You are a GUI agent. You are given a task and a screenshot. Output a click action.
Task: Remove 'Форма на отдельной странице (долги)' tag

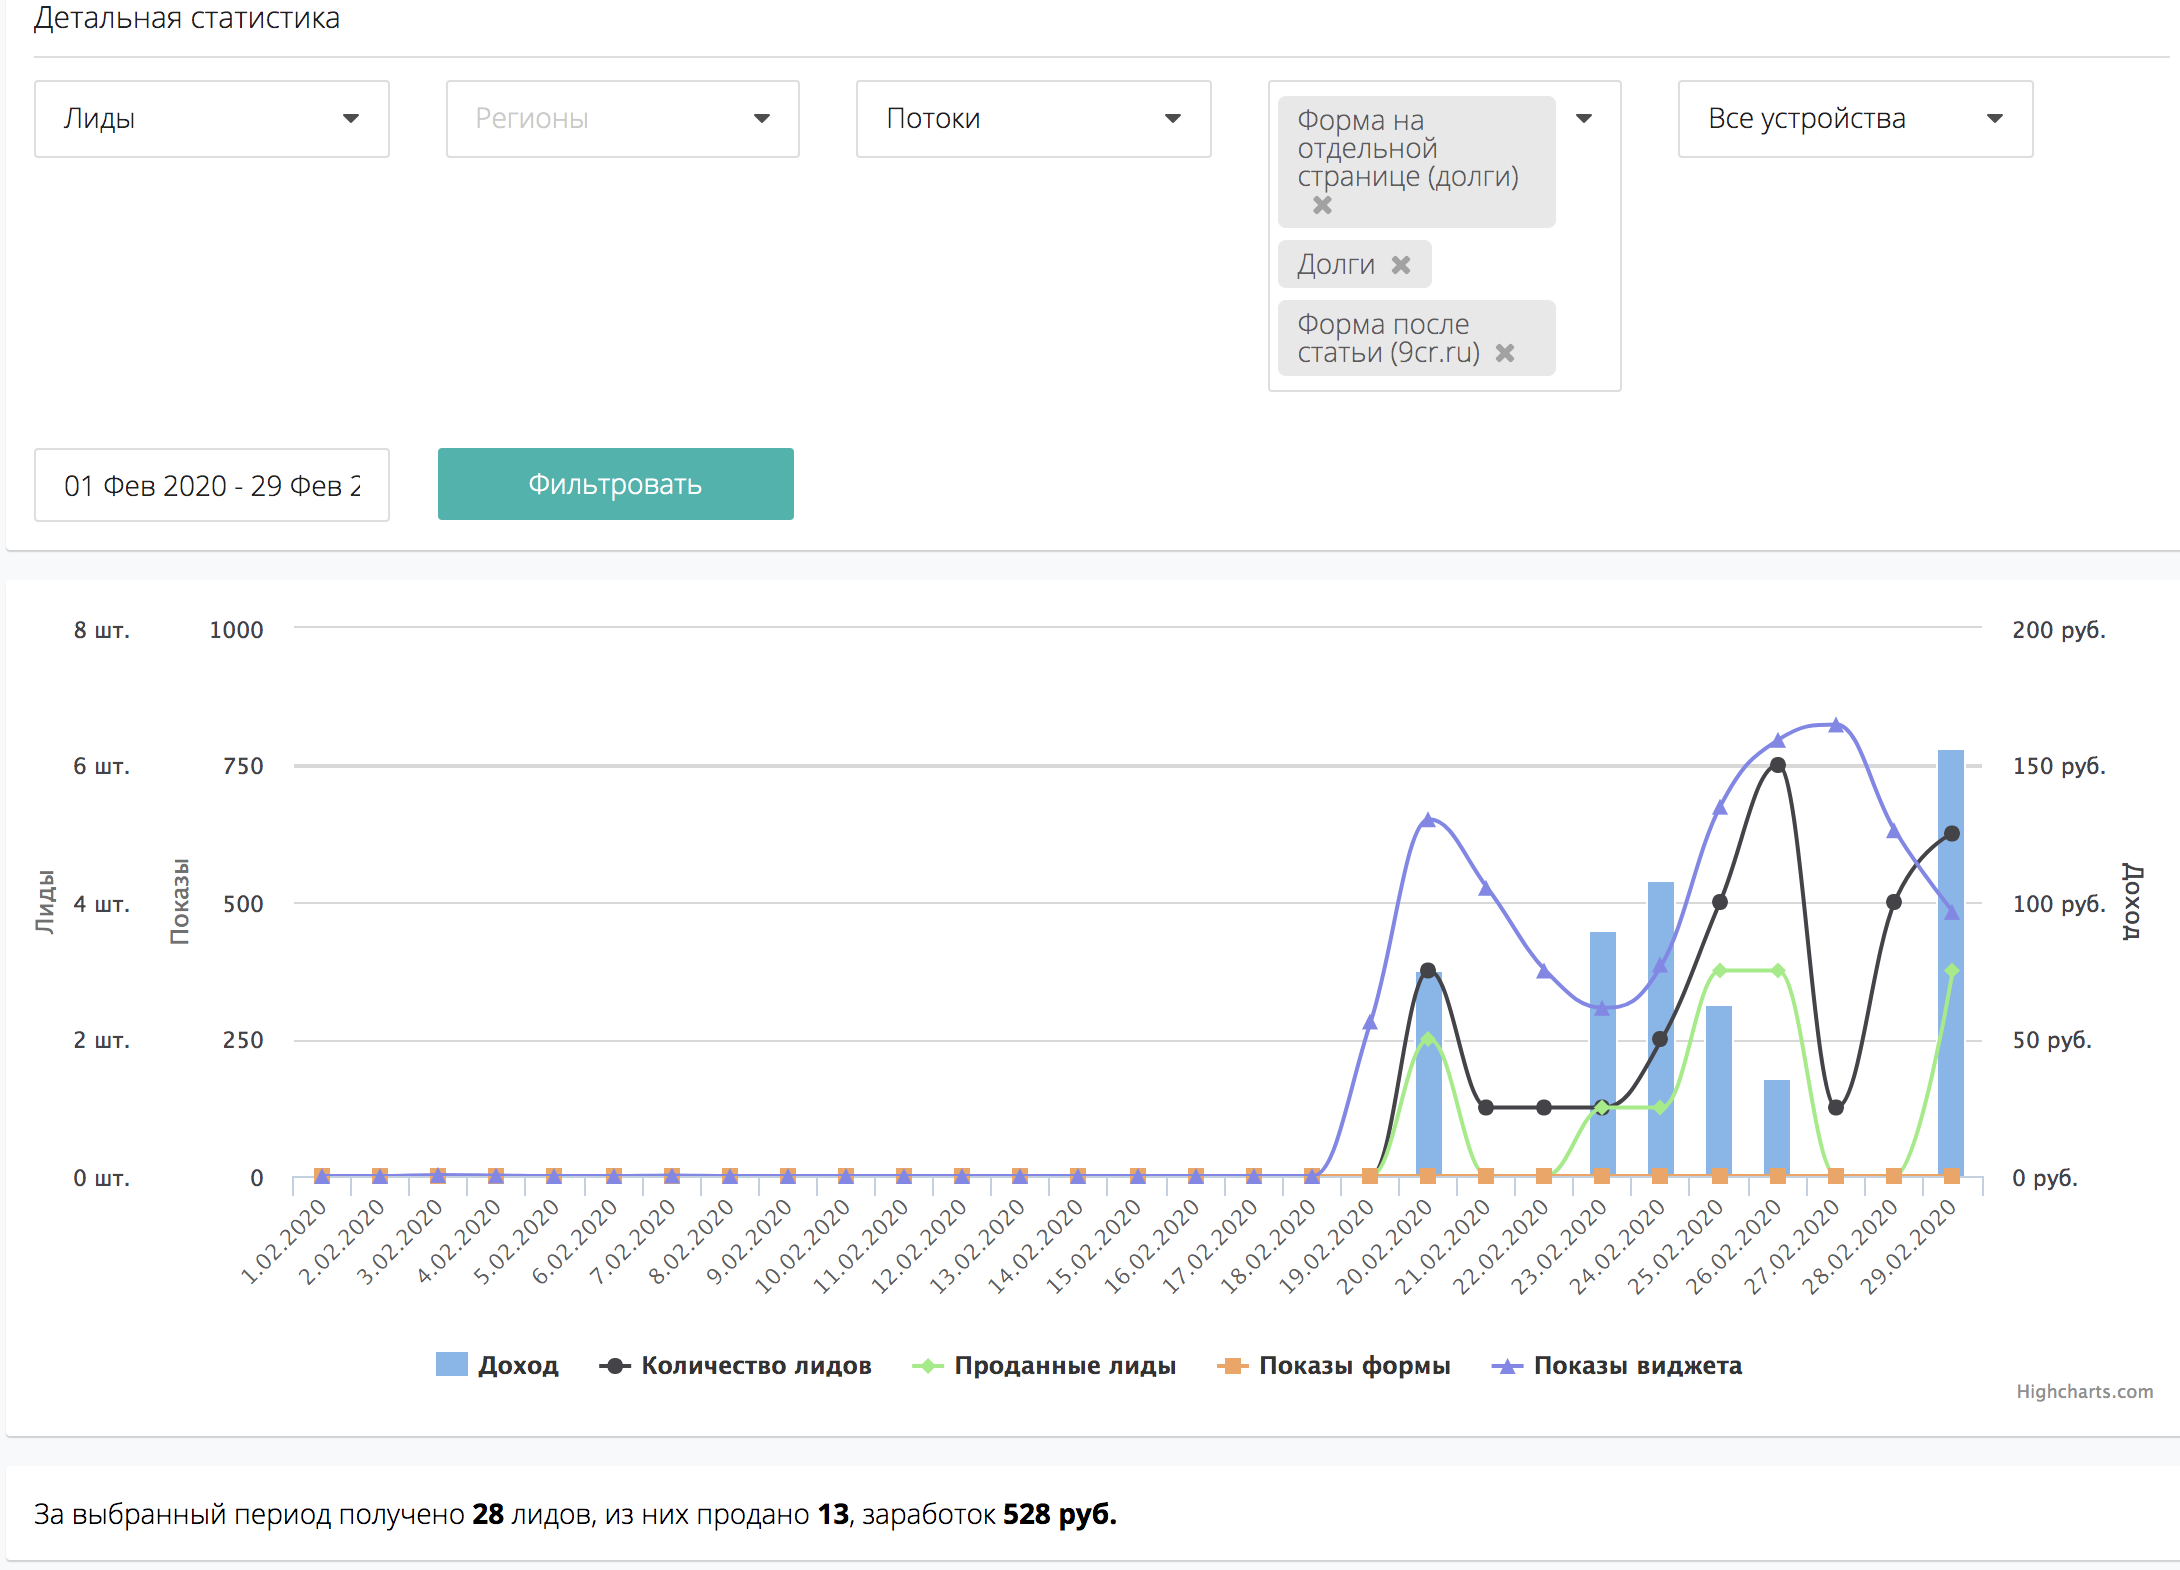1322,205
